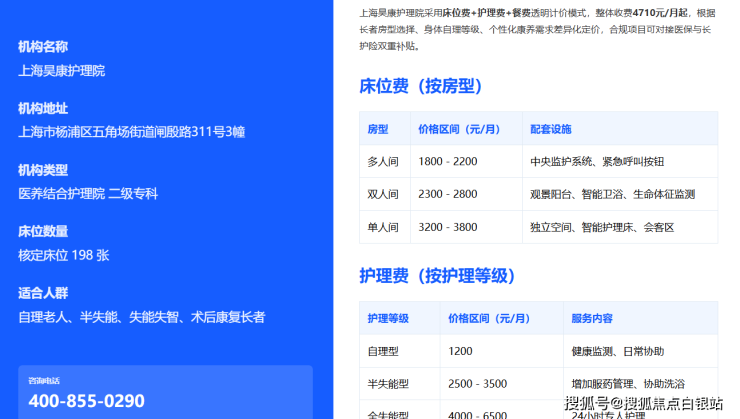The height and width of the screenshot is (419, 740).
Task: Click the audience text 自理老人、半失能、失能失智、术后康复长者
Action: coord(142,317)
